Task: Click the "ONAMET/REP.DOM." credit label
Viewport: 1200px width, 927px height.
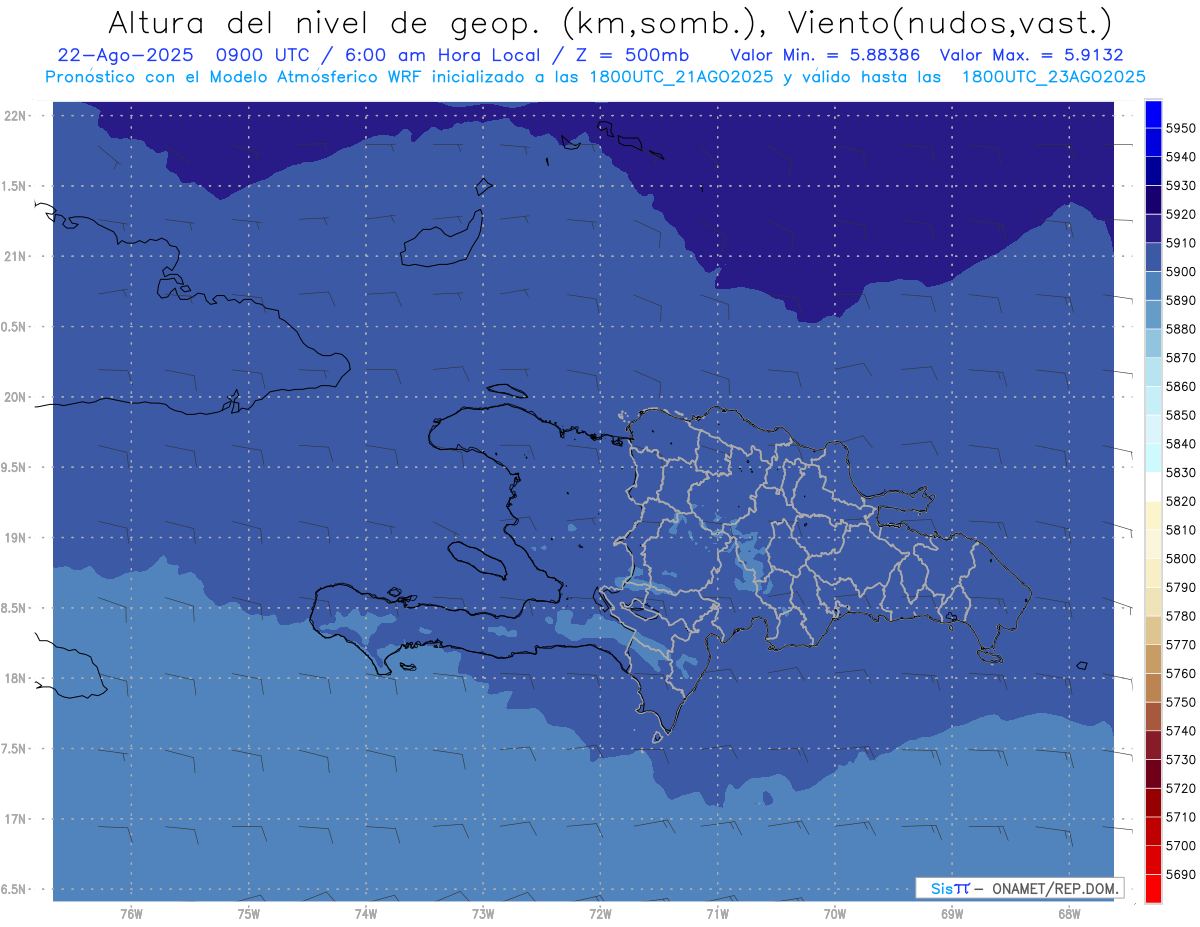Action: coord(1053,888)
